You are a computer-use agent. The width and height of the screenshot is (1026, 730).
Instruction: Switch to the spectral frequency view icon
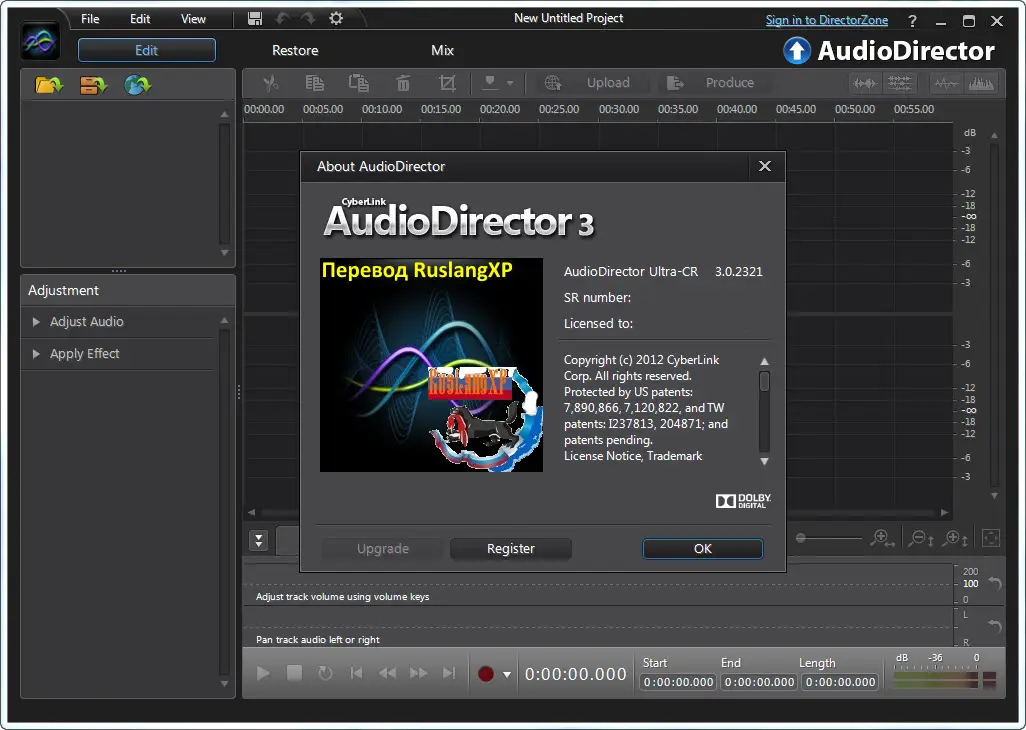900,83
